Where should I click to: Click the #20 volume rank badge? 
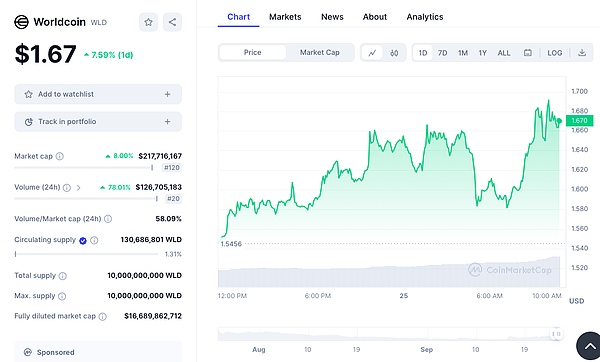(x=173, y=199)
